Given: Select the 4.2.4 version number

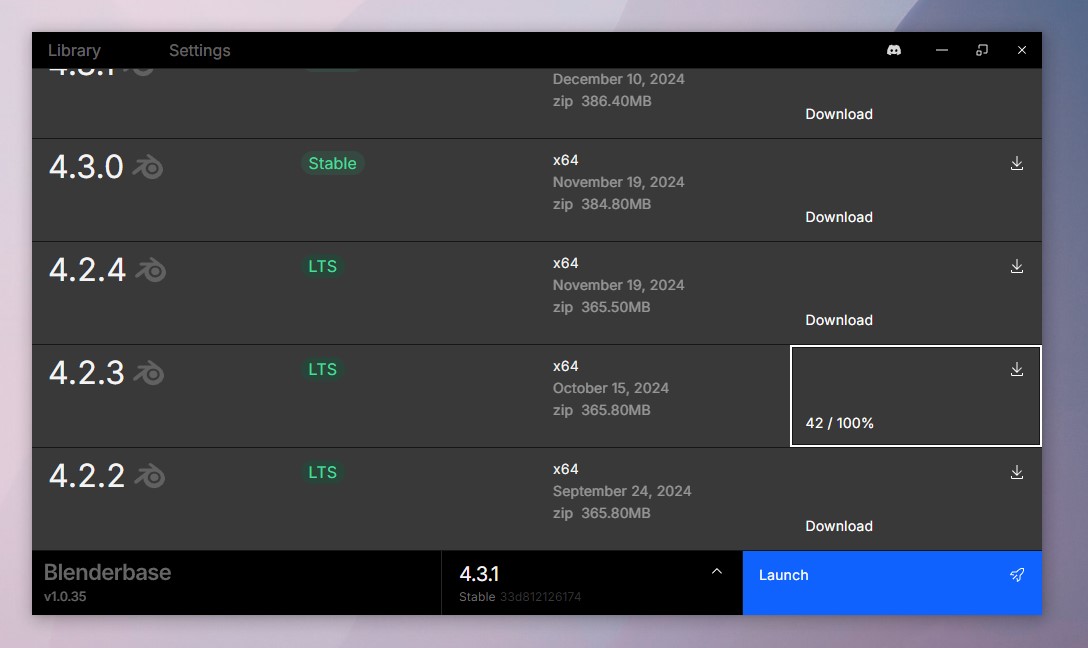Looking at the screenshot, I should [x=87, y=270].
